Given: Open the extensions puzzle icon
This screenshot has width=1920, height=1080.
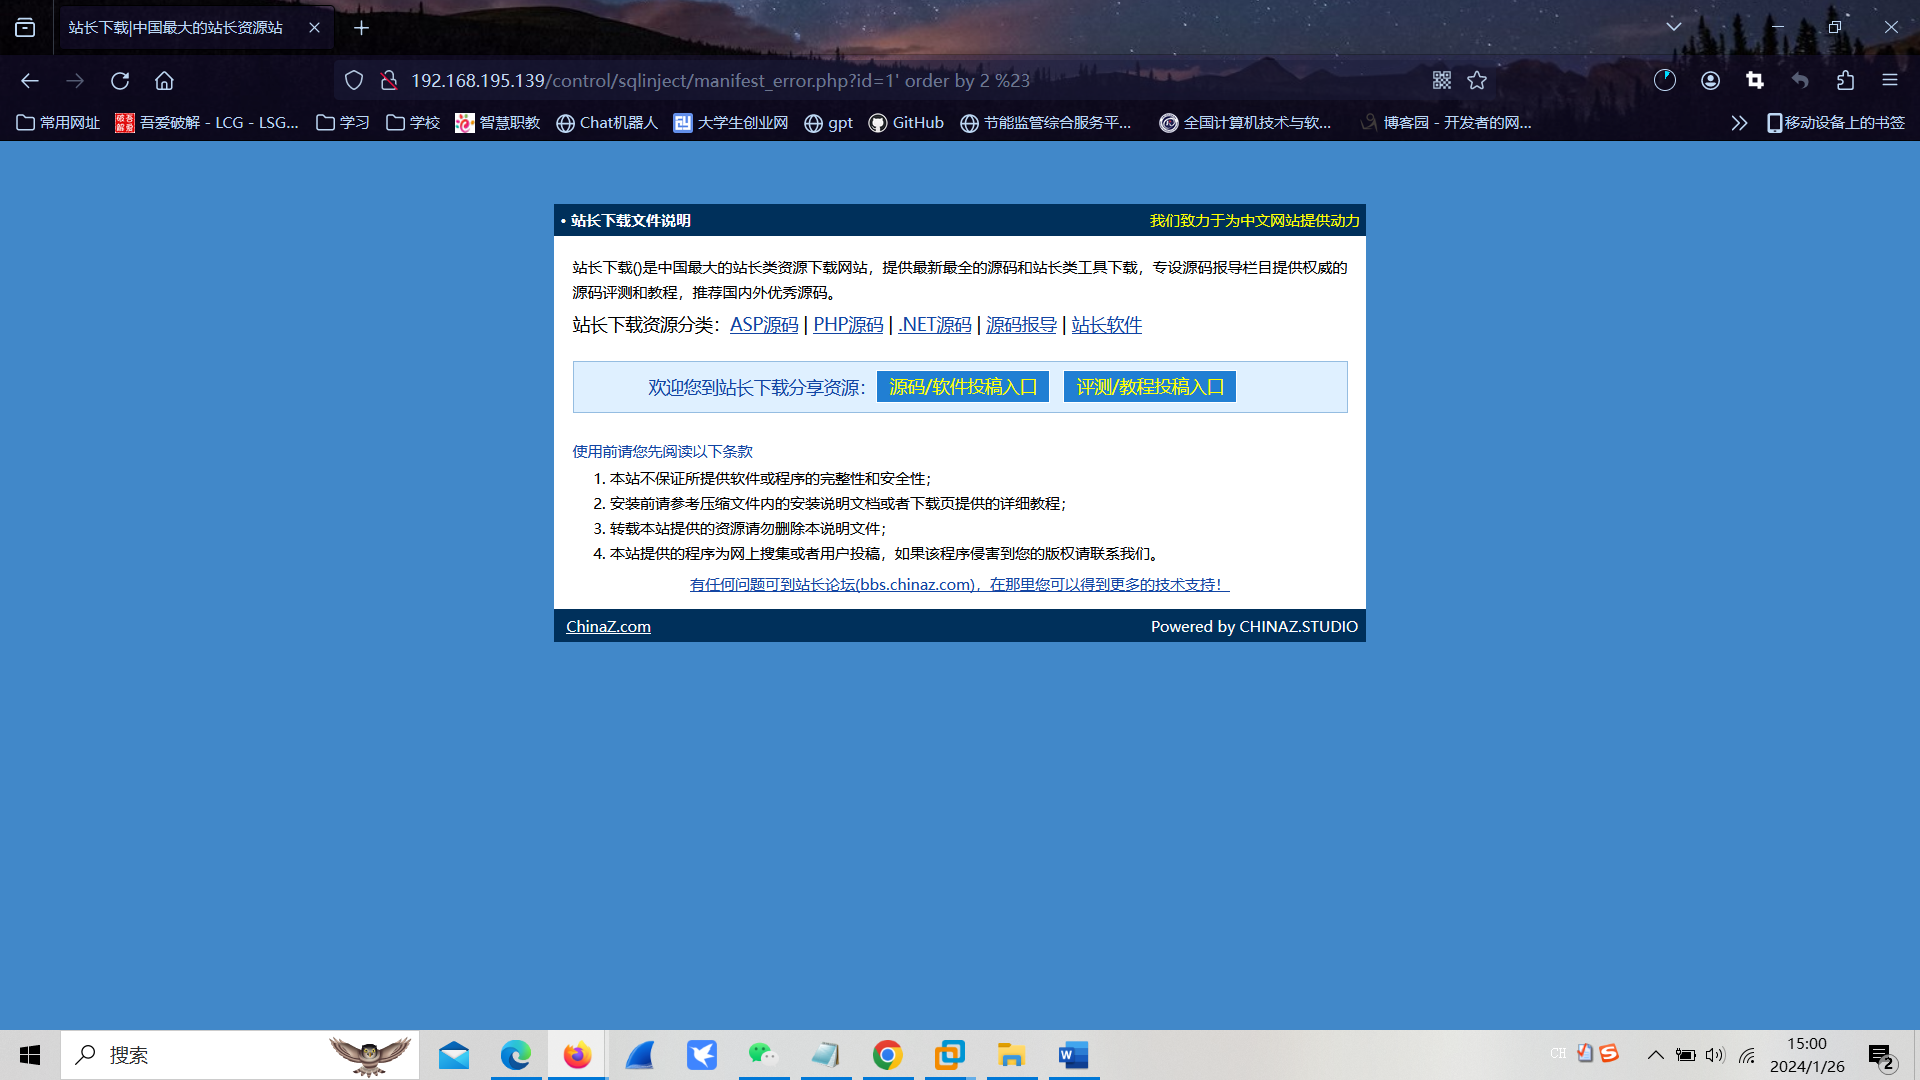Looking at the screenshot, I should 1845,81.
